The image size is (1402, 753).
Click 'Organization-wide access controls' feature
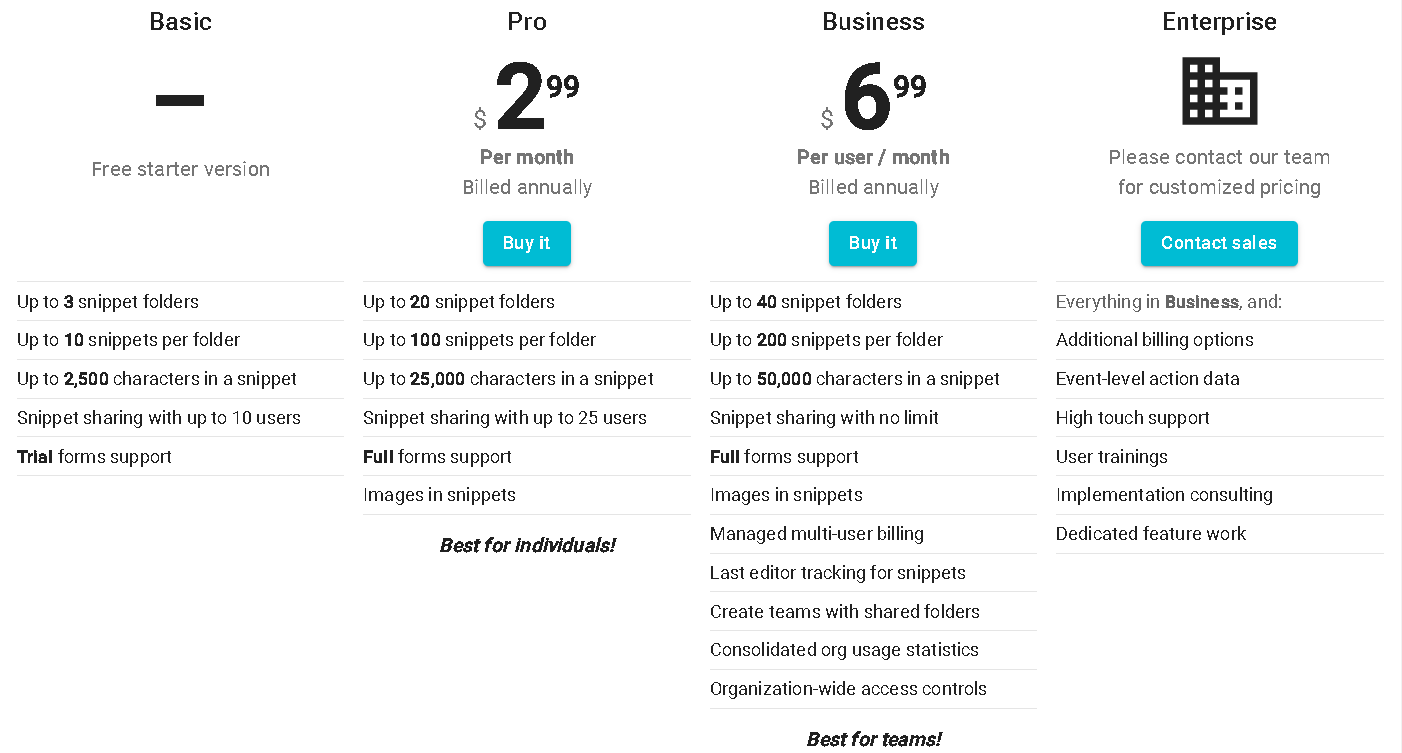[848, 689]
